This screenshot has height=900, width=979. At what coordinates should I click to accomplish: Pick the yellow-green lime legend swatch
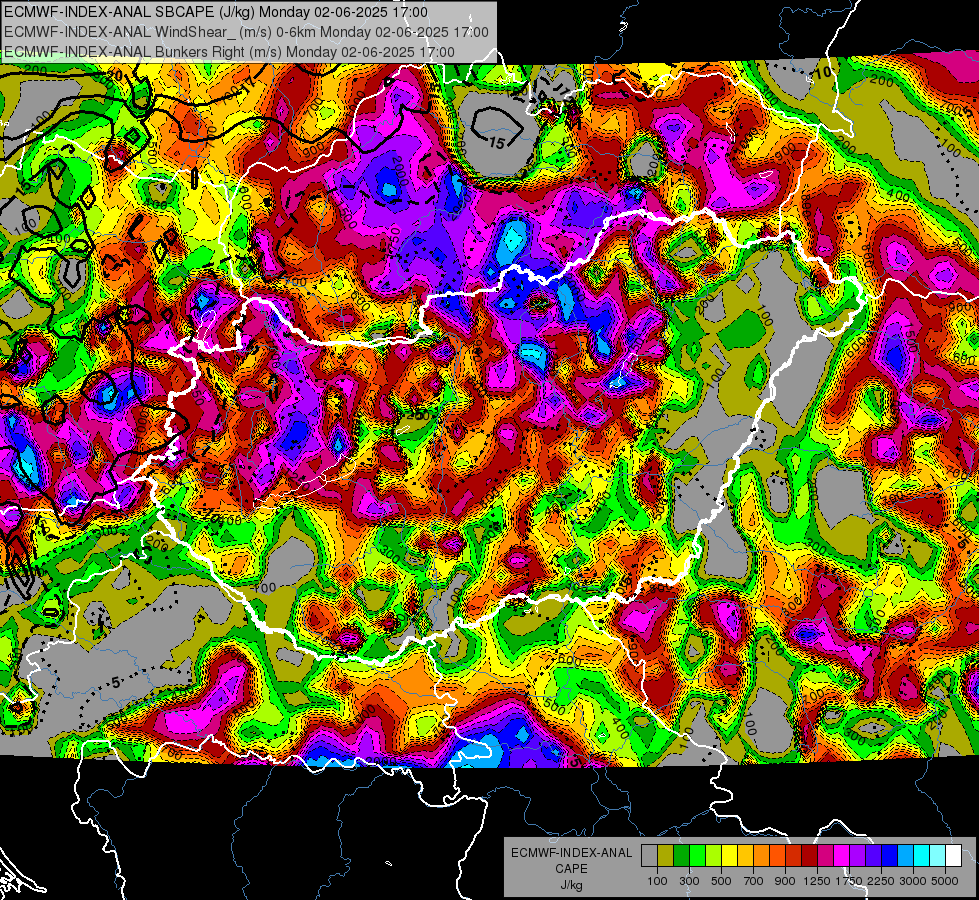[714, 855]
